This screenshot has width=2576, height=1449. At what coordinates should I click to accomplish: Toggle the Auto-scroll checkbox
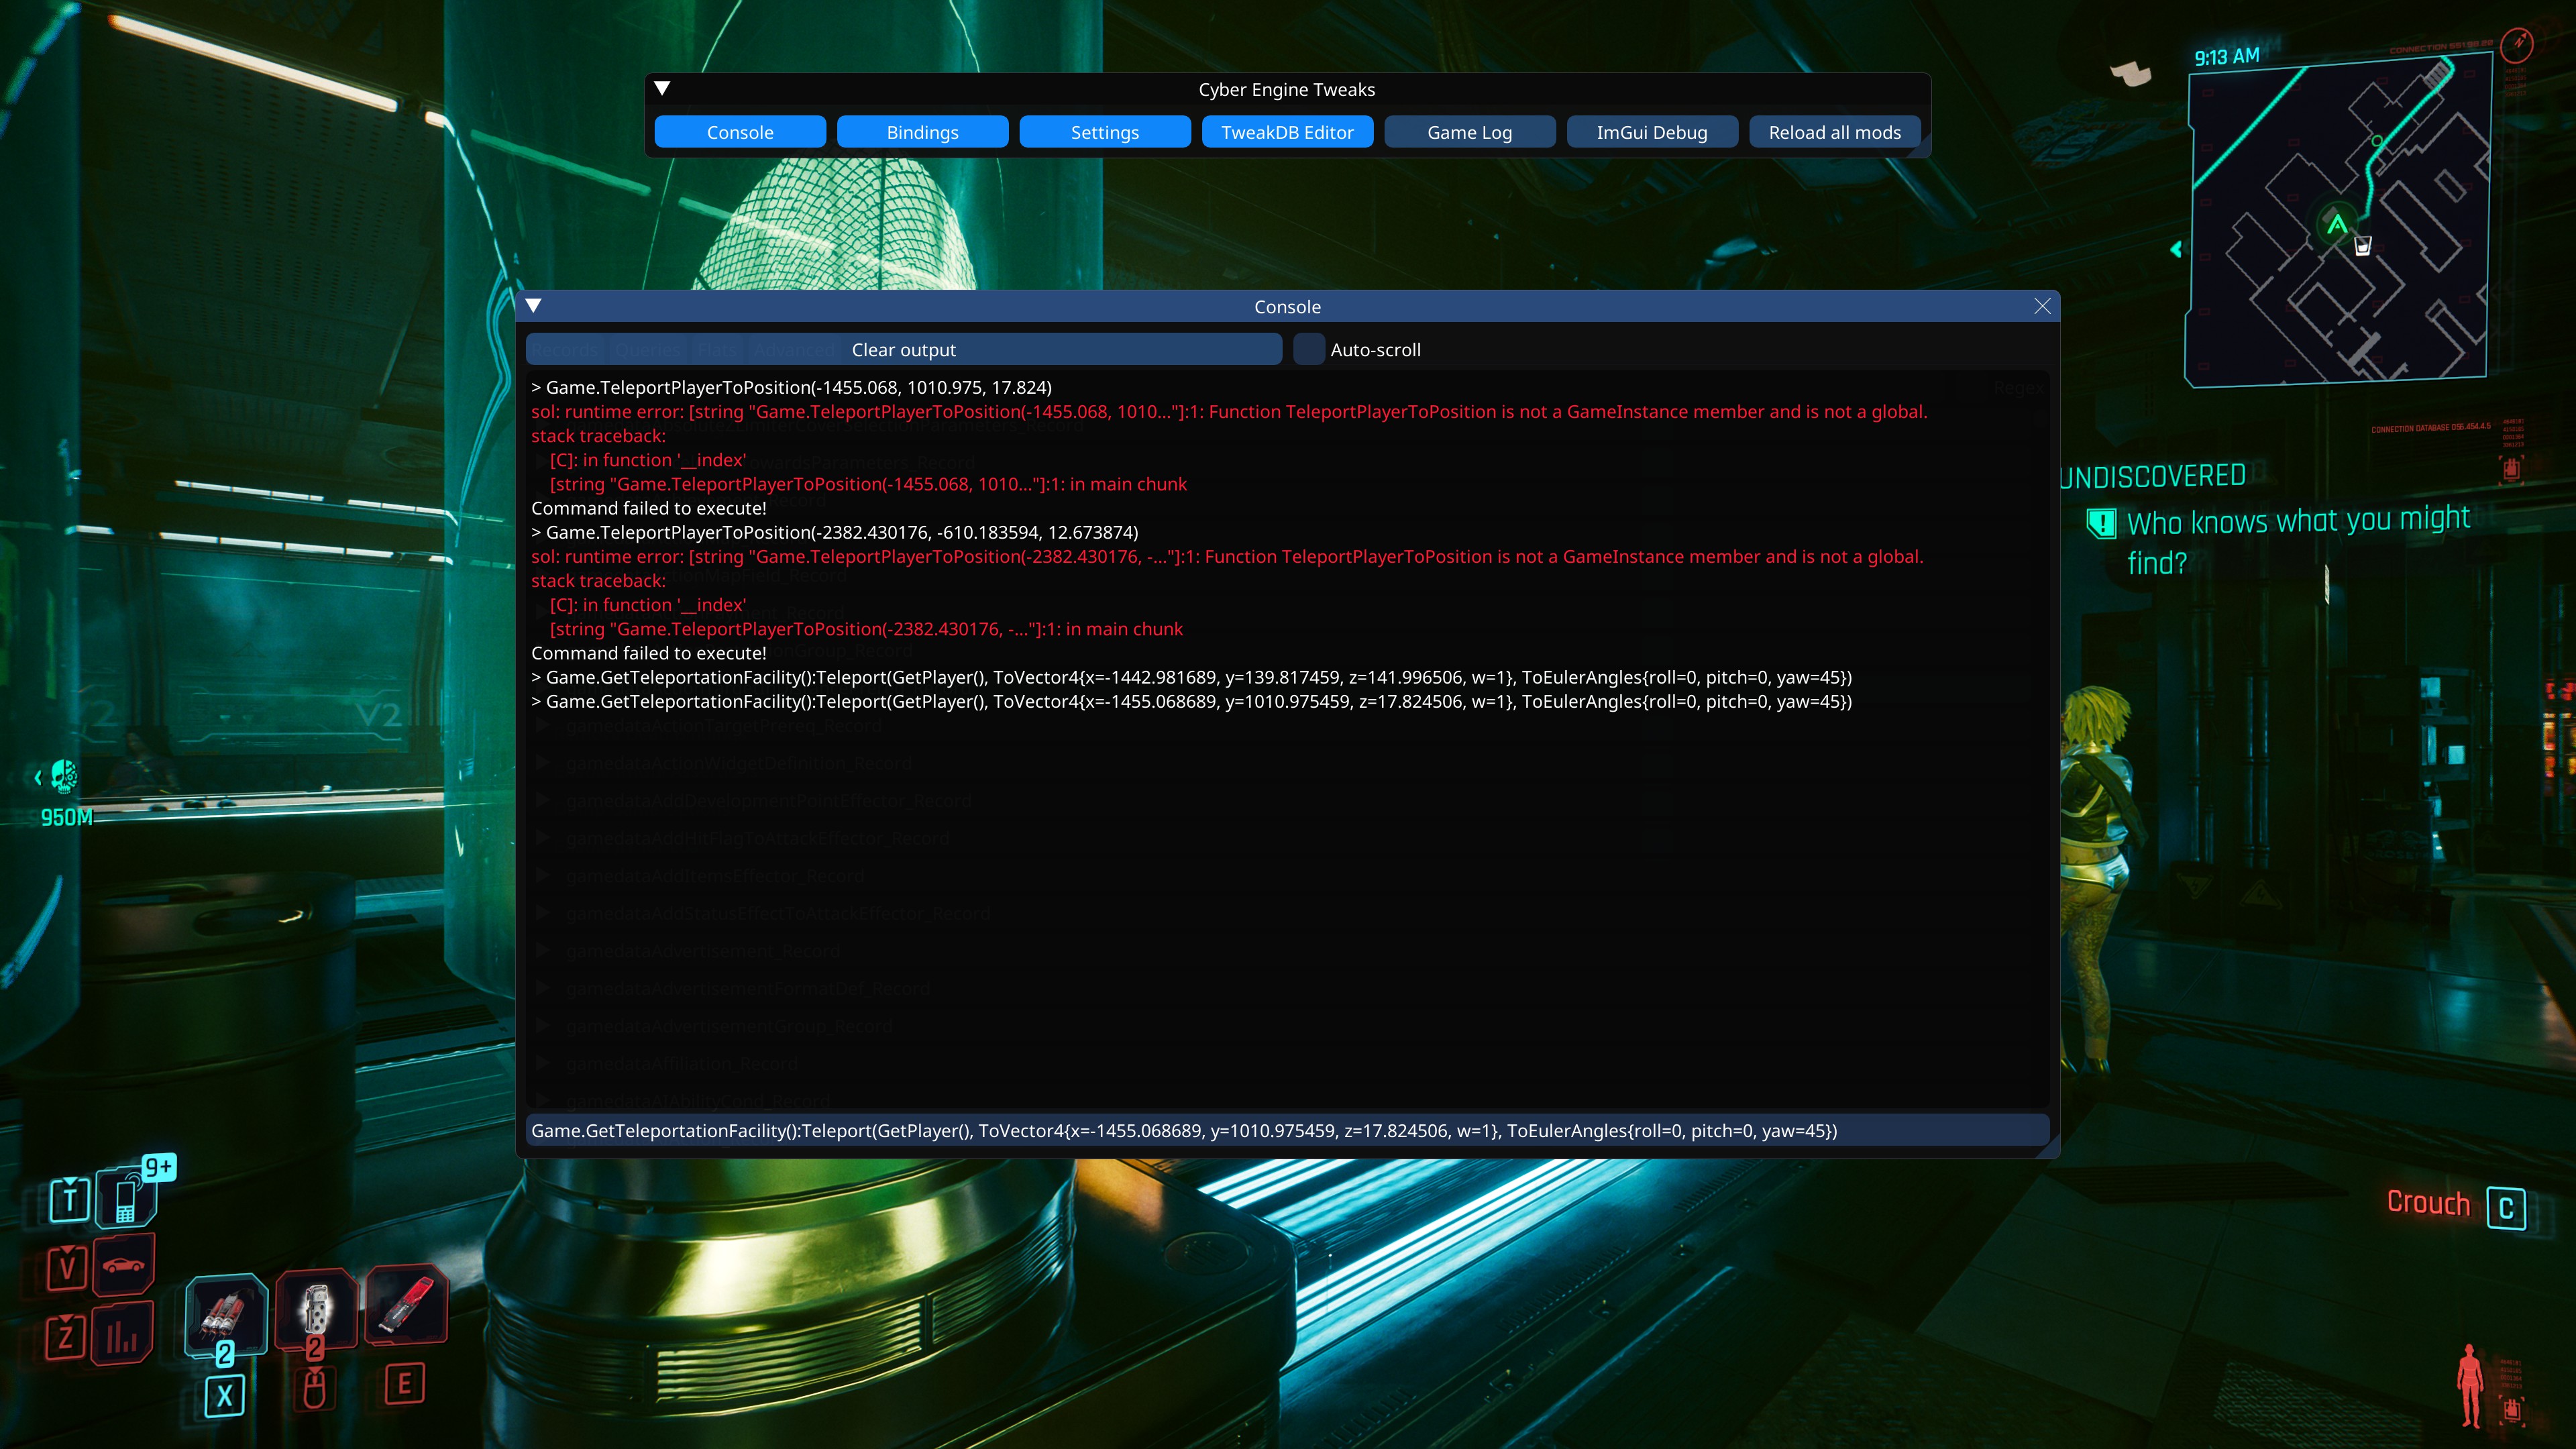click(x=1308, y=349)
